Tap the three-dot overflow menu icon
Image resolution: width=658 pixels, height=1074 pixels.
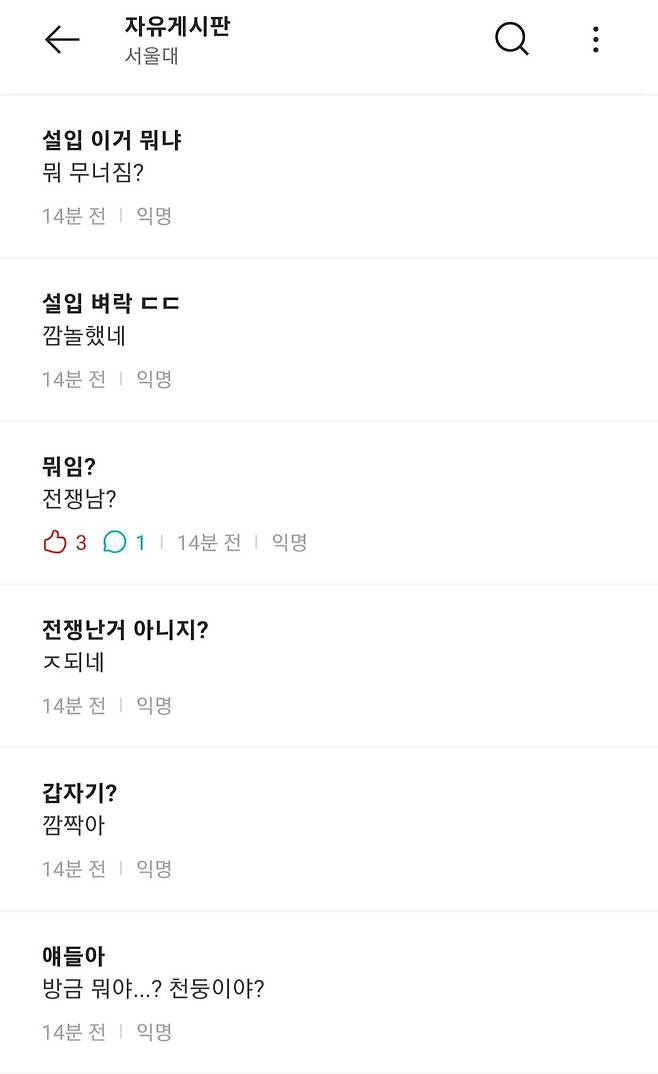pyautogui.click(x=596, y=39)
